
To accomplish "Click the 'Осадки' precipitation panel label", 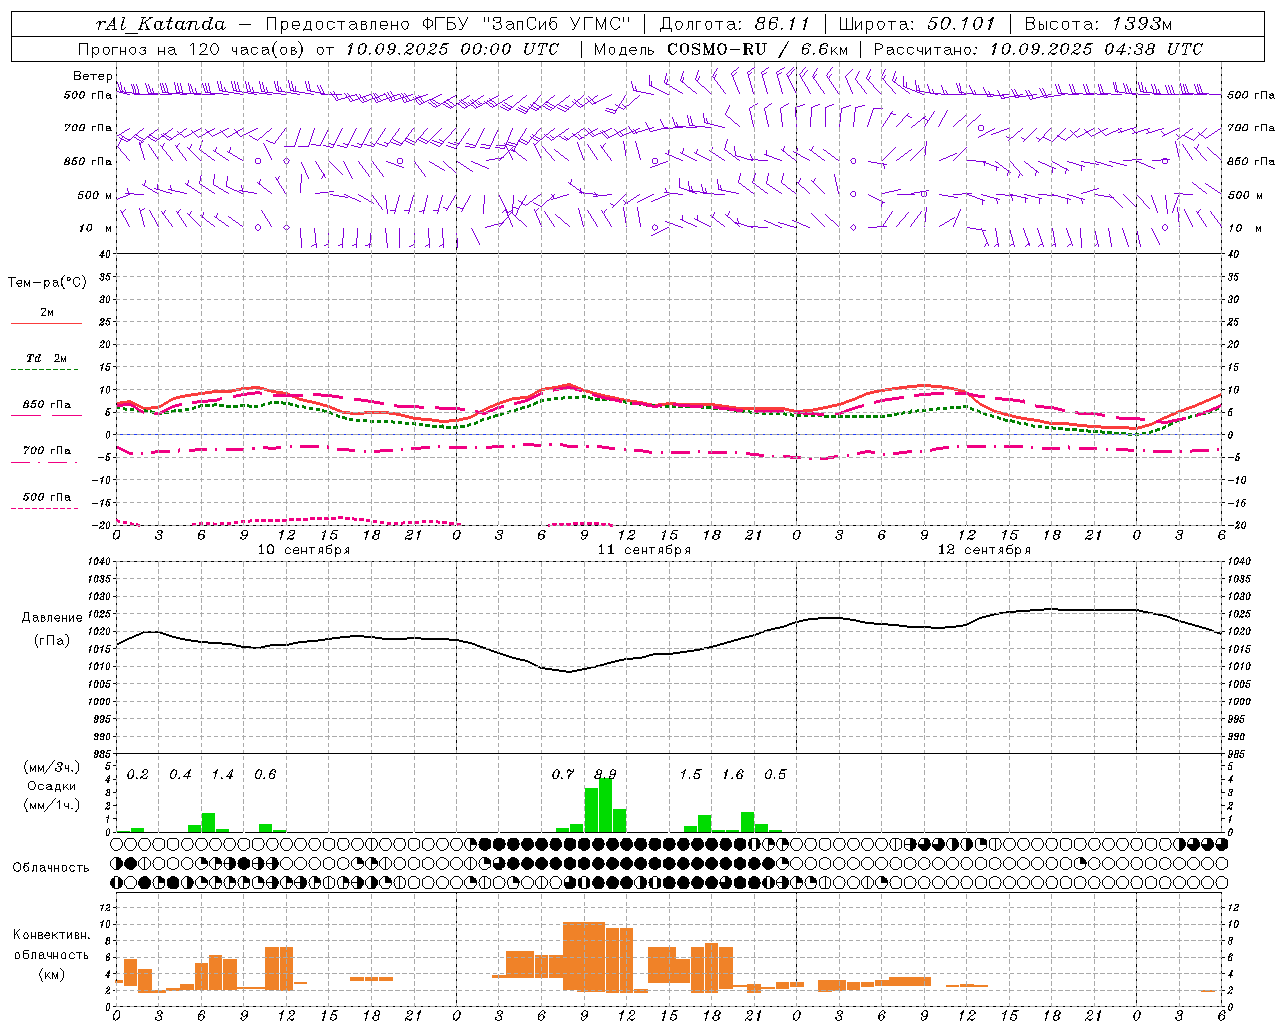I will pyautogui.click(x=52, y=786).
